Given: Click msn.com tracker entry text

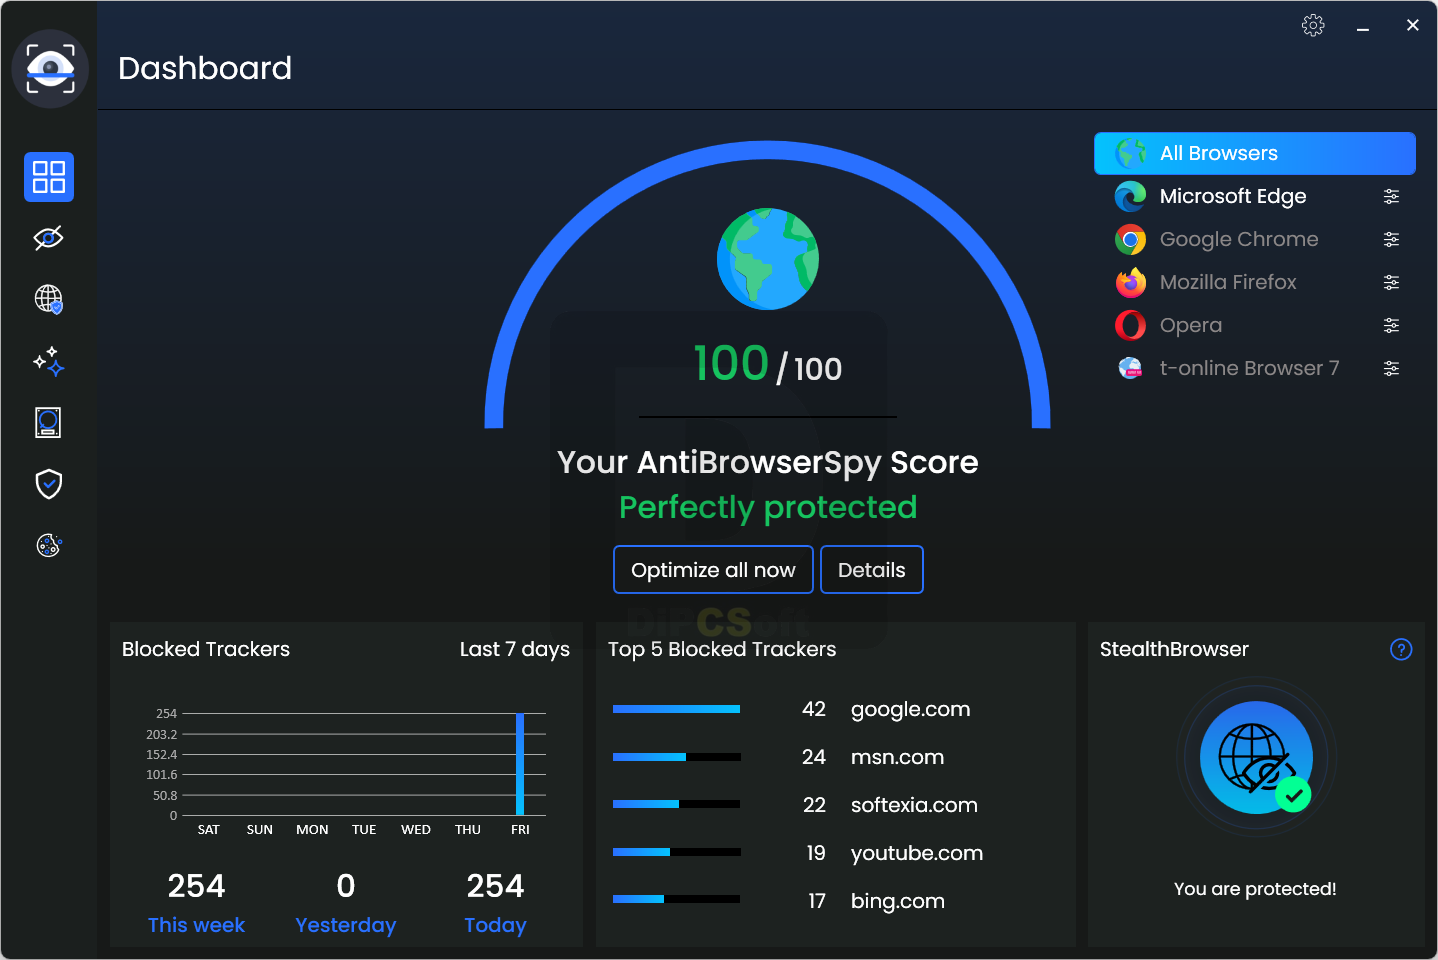Looking at the screenshot, I should click(897, 757).
